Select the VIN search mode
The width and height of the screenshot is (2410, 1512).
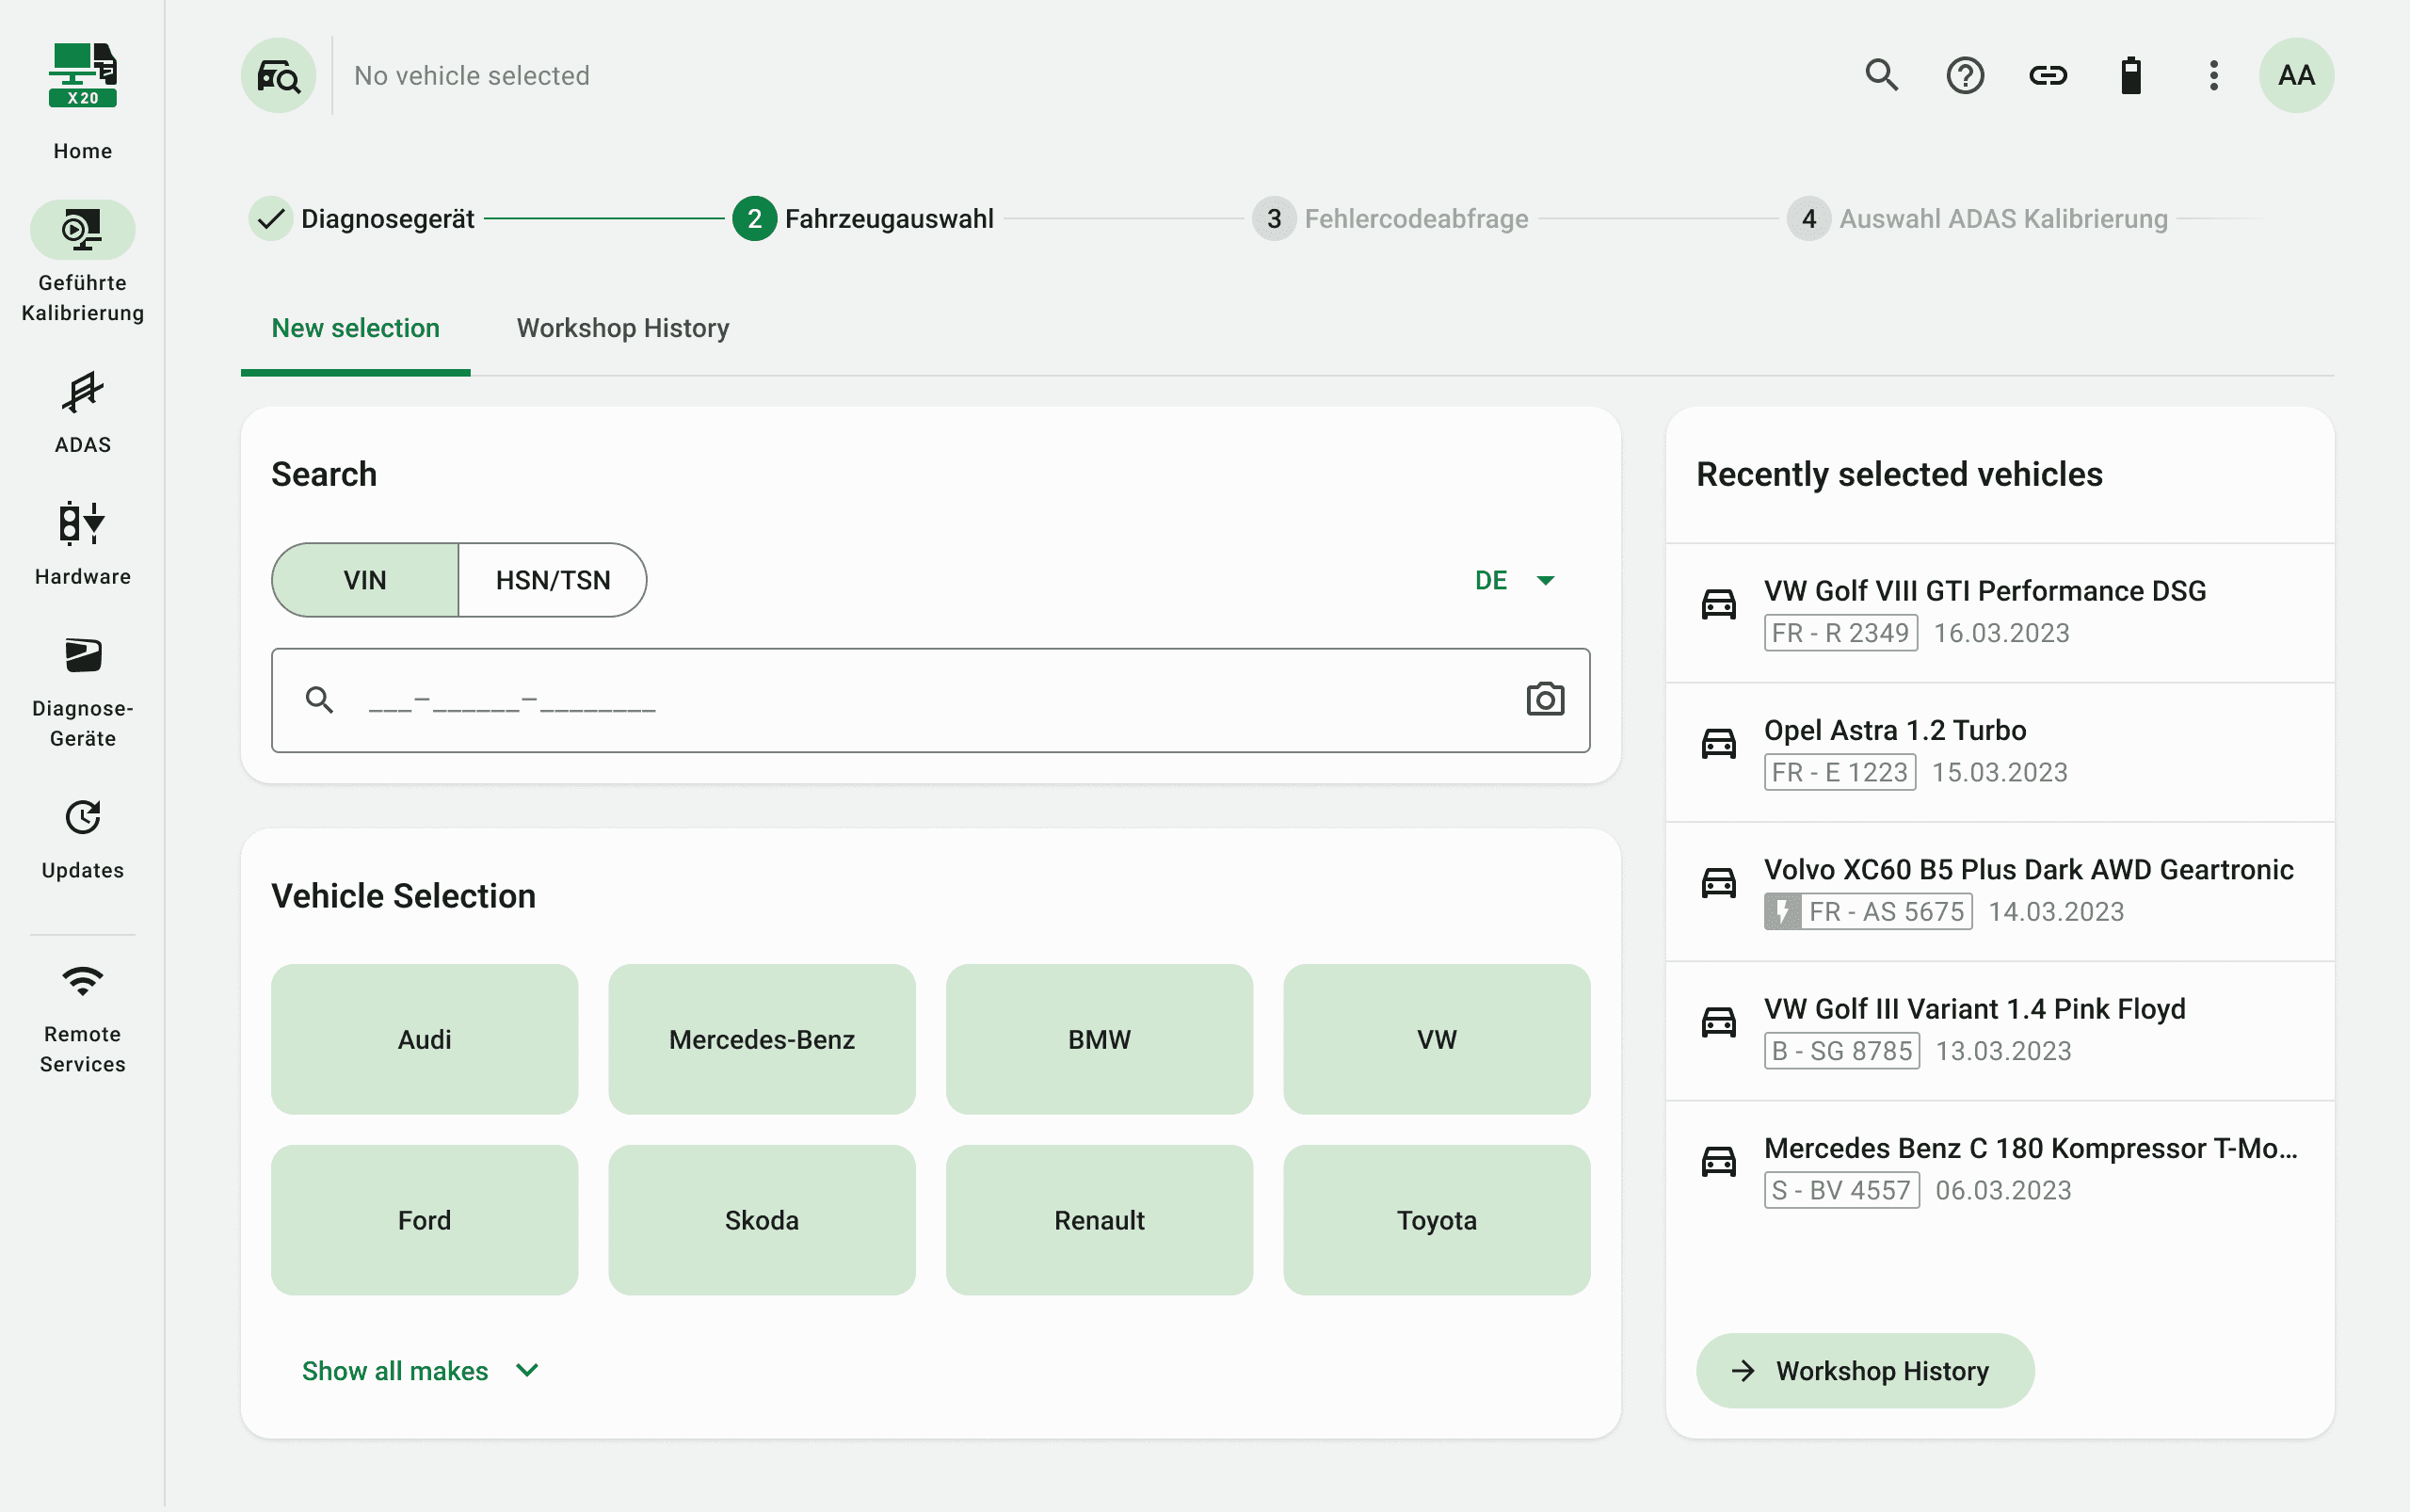[365, 580]
